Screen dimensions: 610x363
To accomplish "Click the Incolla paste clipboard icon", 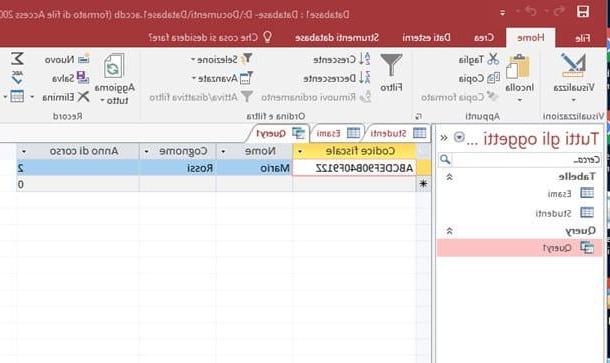I will click(518, 66).
